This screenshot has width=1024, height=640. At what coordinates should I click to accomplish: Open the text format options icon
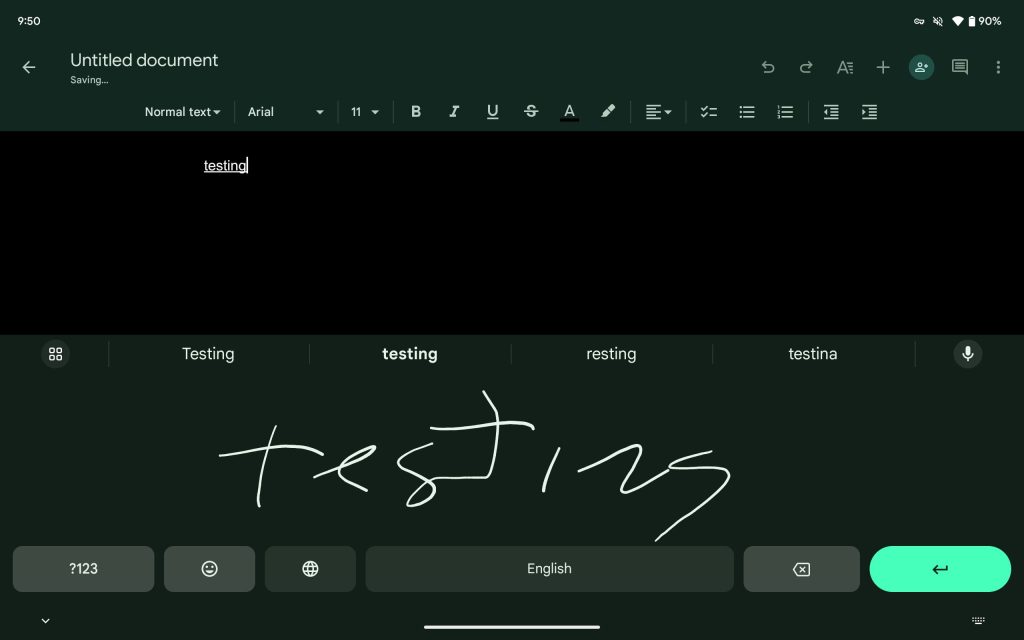coord(845,67)
